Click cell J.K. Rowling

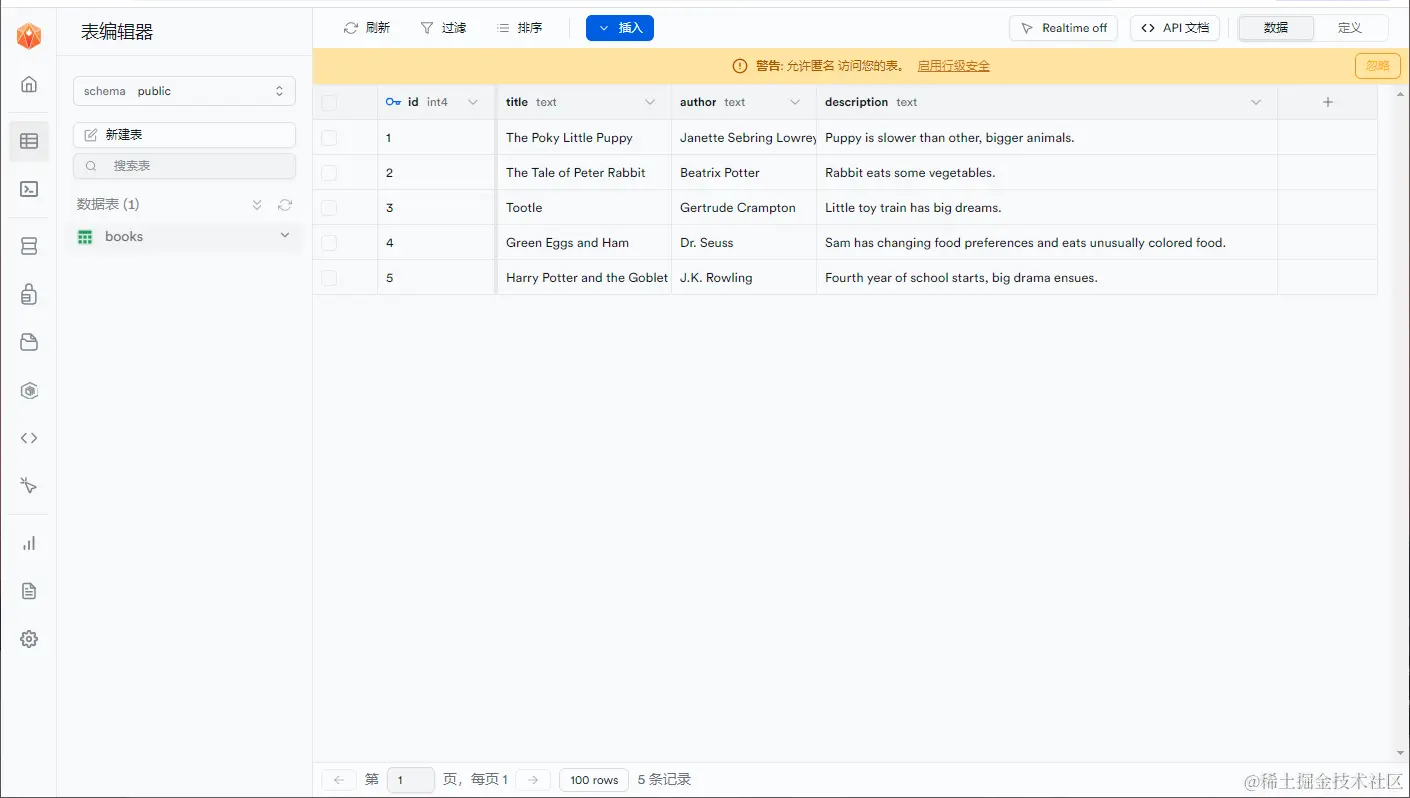coord(744,278)
